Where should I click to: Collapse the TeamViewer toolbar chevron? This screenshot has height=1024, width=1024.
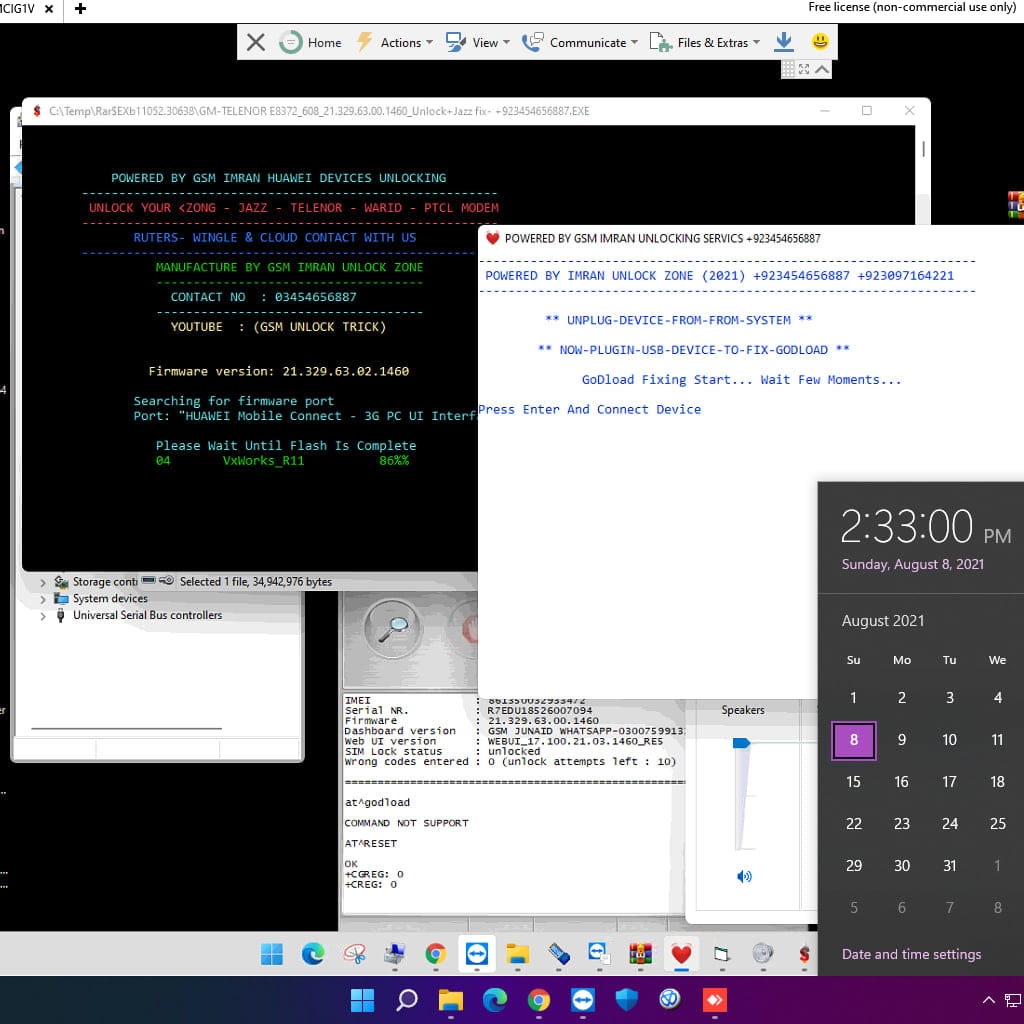822,69
